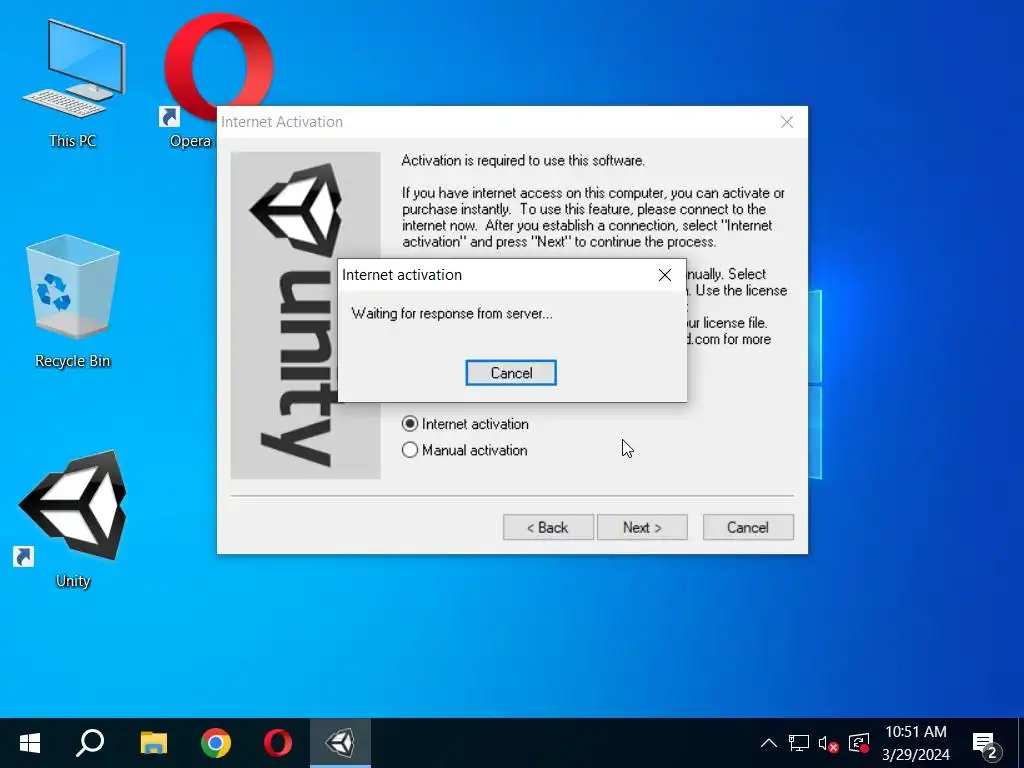Screen dimensions: 1024x768
Task: Open taskbar search magnifier
Action: pyautogui.click(x=91, y=743)
